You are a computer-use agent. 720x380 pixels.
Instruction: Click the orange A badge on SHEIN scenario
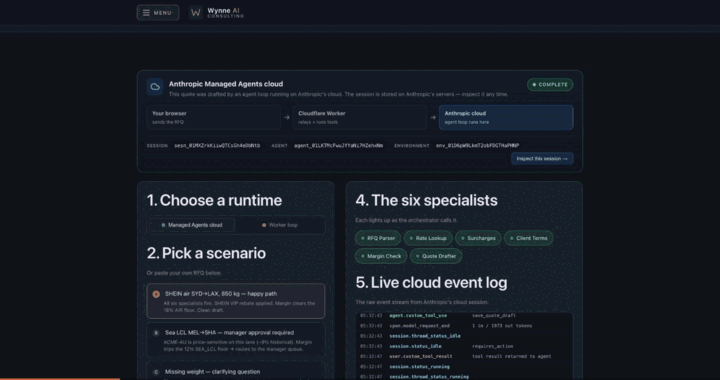click(156, 294)
